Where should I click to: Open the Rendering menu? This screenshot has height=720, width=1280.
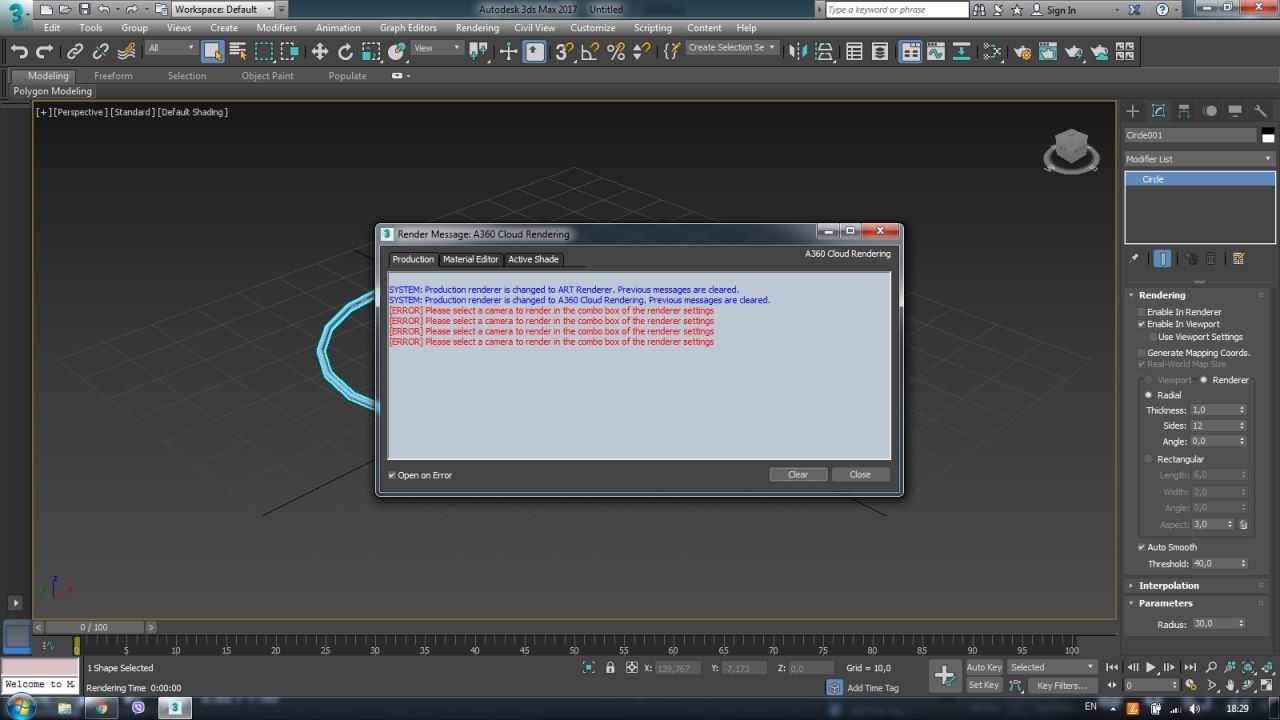click(477, 28)
